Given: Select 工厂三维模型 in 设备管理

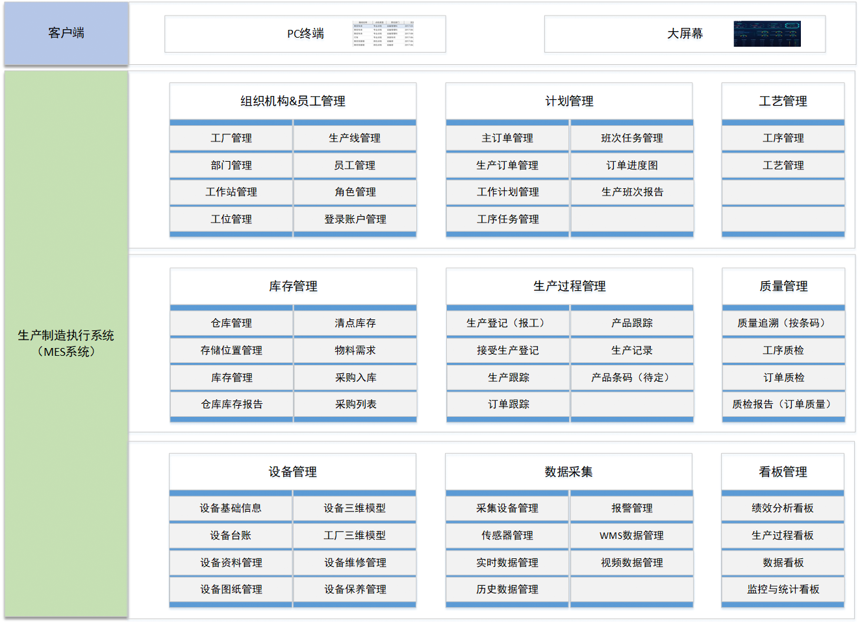Looking at the screenshot, I should pyautogui.click(x=355, y=536).
